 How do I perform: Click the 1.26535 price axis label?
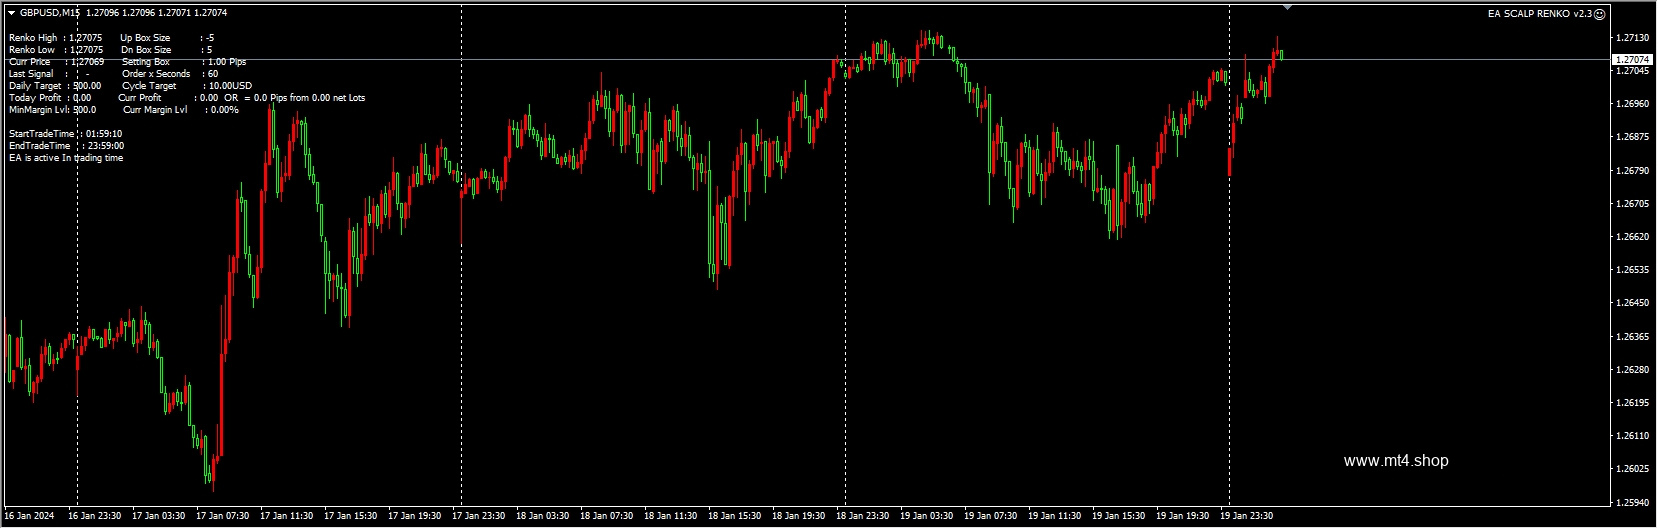pyautogui.click(x=1632, y=270)
